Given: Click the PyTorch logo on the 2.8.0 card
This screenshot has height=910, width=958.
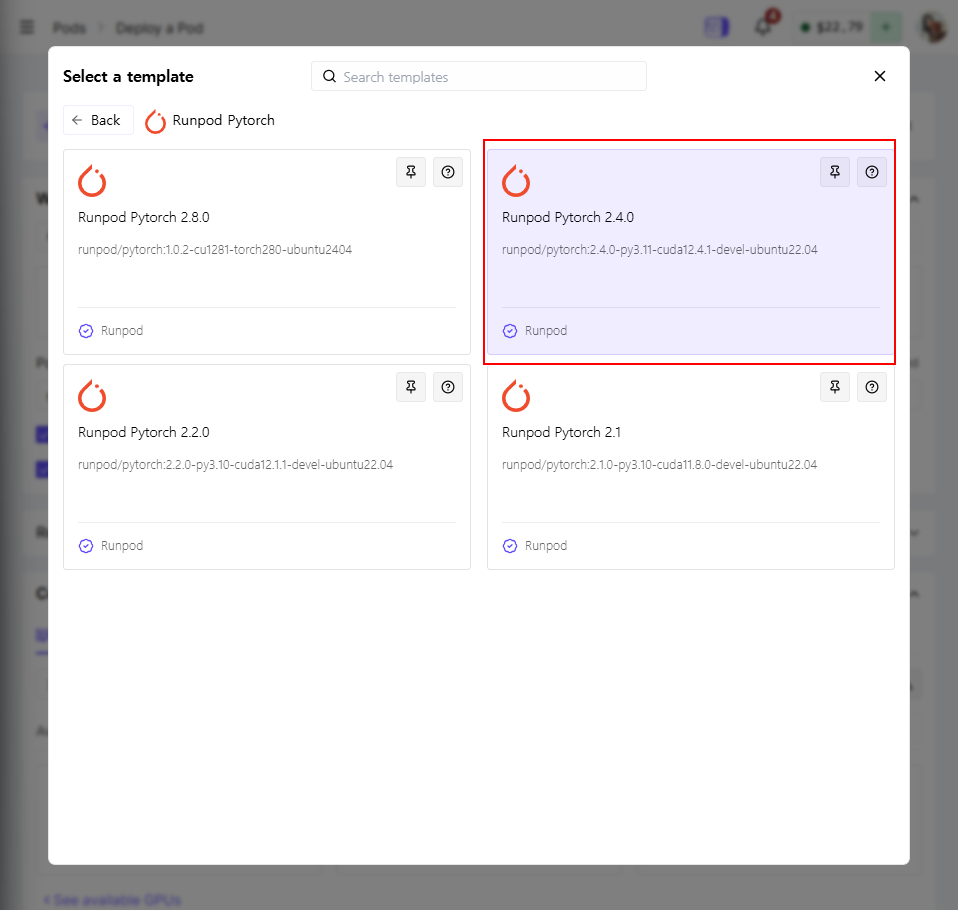Looking at the screenshot, I should coord(92,181).
